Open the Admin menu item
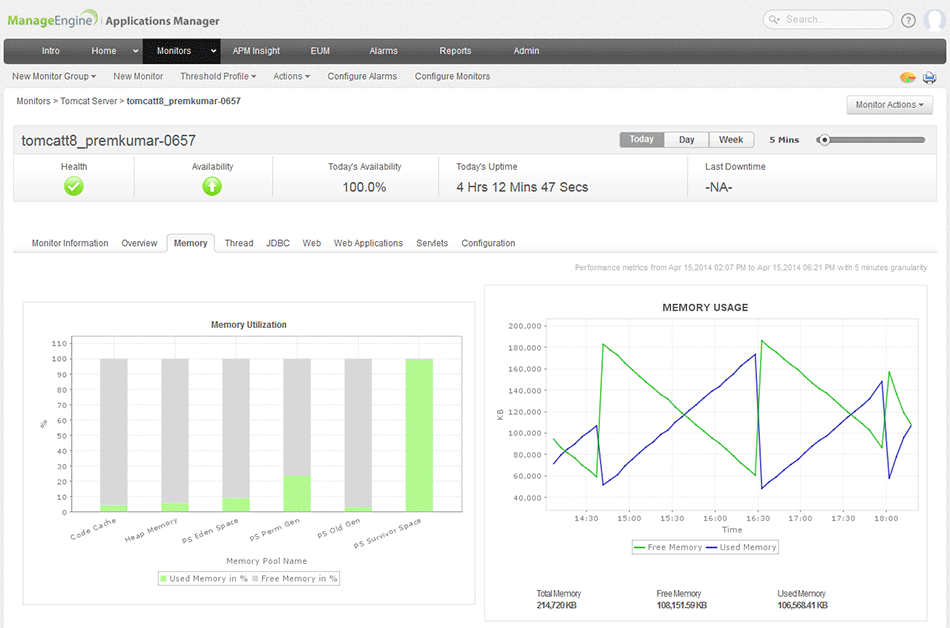950x628 pixels. pos(526,51)
